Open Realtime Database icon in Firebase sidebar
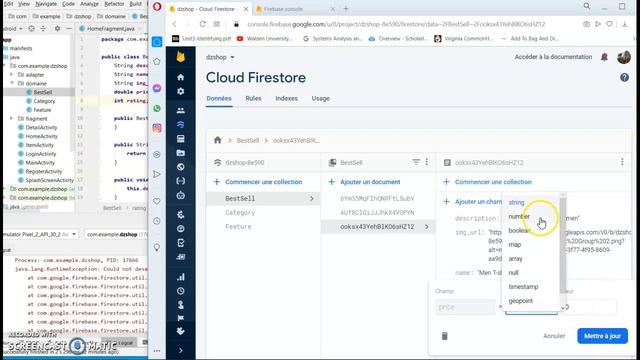Viewport: 640px width, 360px height. (180, 139)
